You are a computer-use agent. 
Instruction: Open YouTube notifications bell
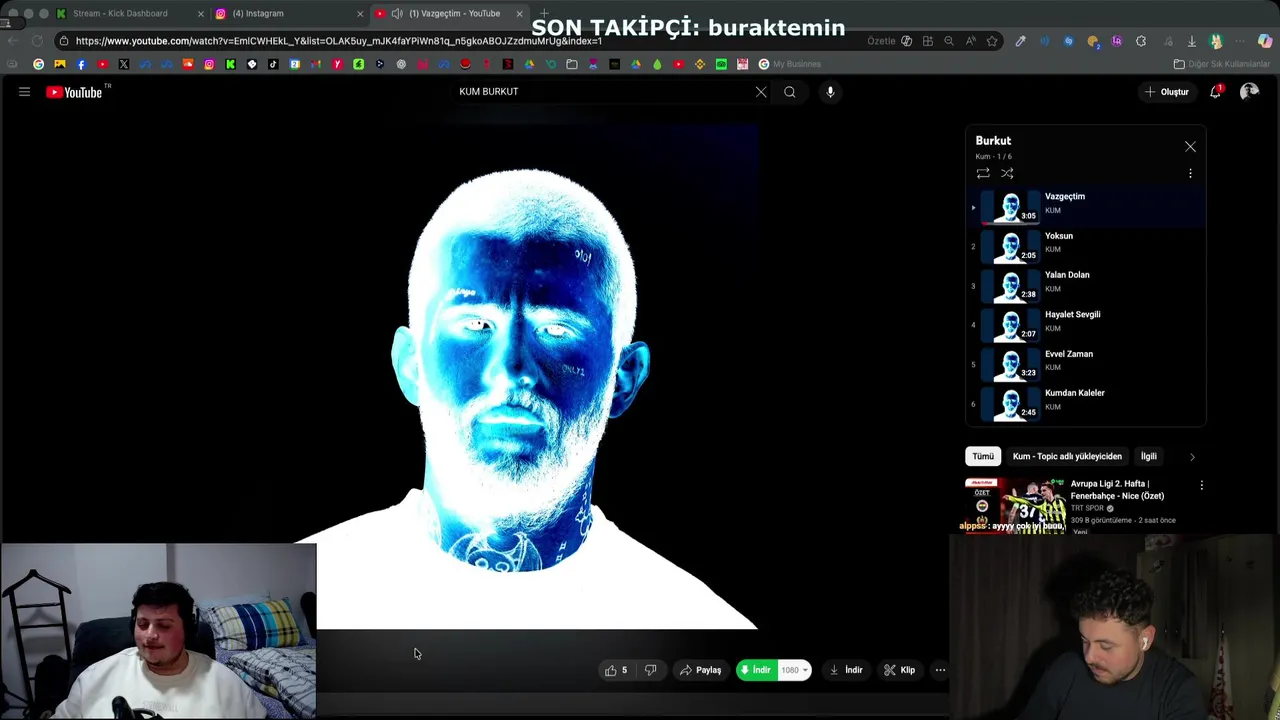[x=1216, y=92]
